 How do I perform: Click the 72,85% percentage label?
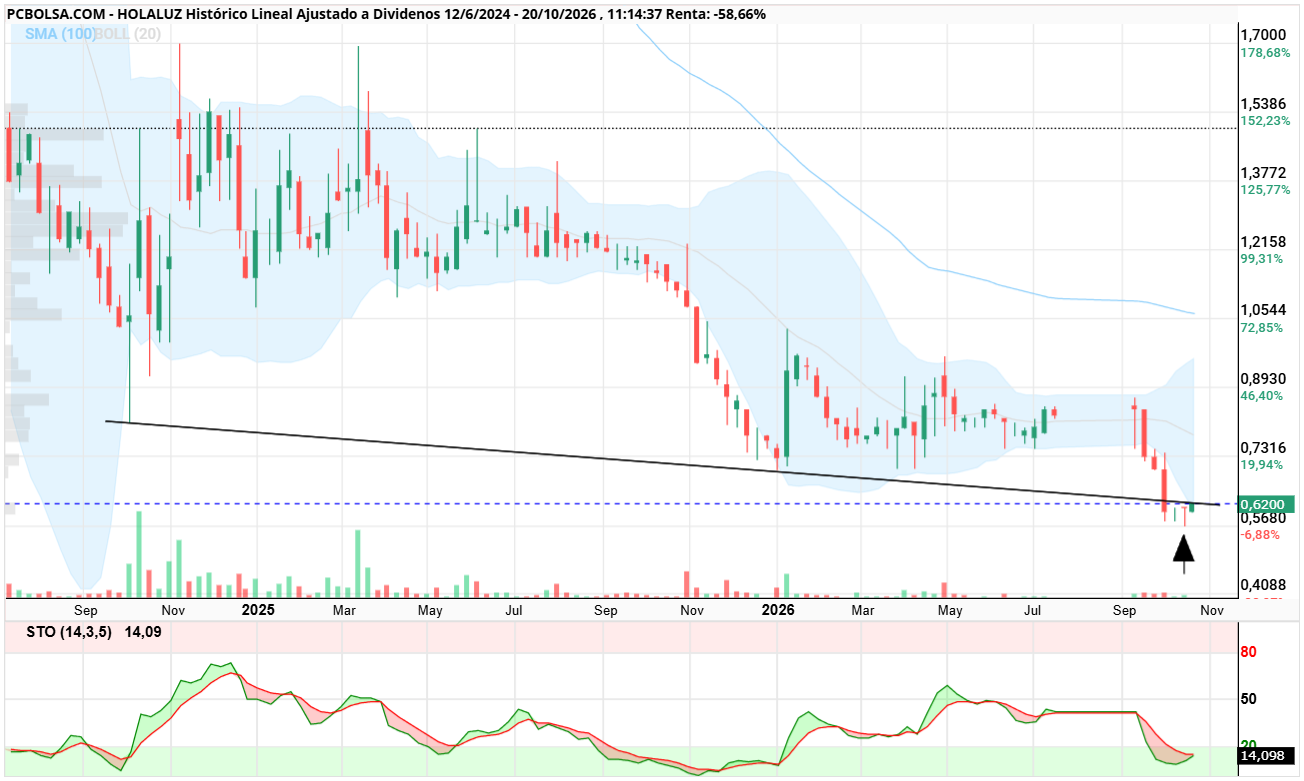click(1263, 328)
